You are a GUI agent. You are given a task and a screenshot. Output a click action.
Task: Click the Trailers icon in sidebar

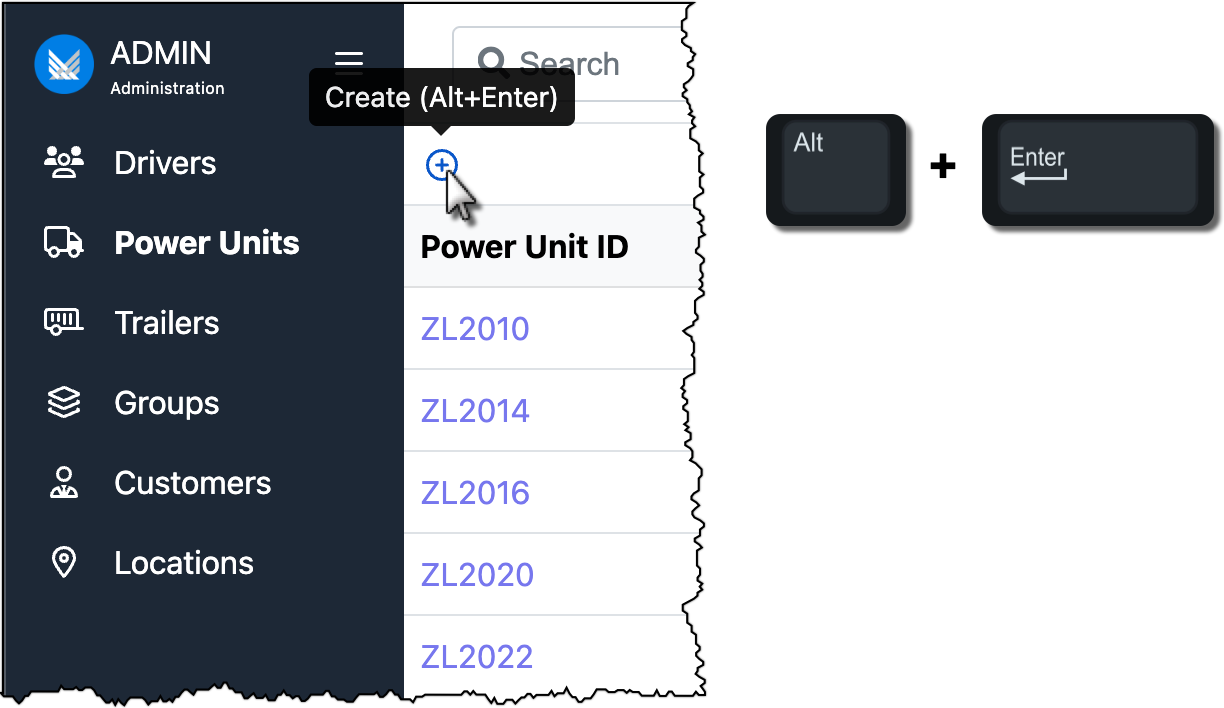click(64, 322)
